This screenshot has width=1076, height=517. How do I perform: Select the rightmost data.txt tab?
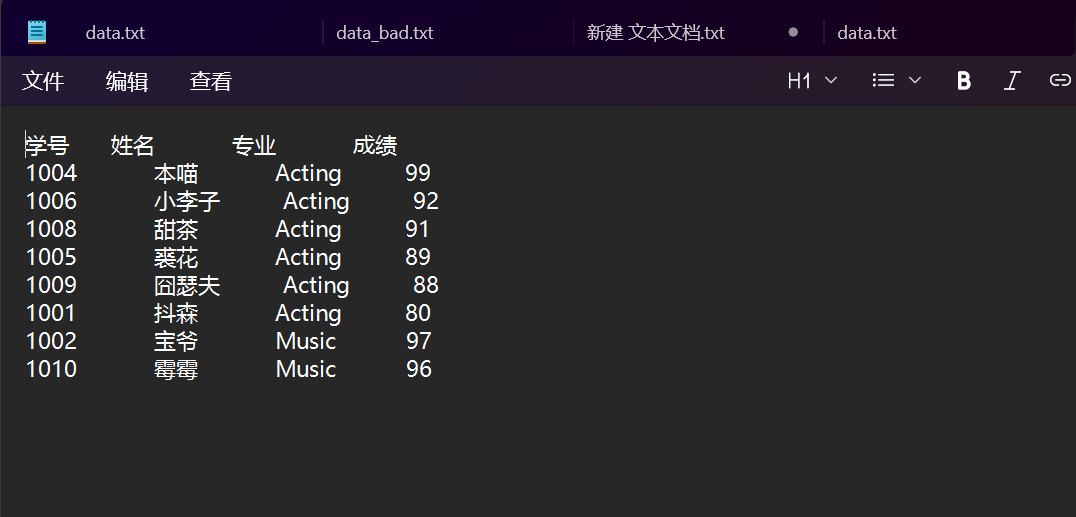pos(867,33)
